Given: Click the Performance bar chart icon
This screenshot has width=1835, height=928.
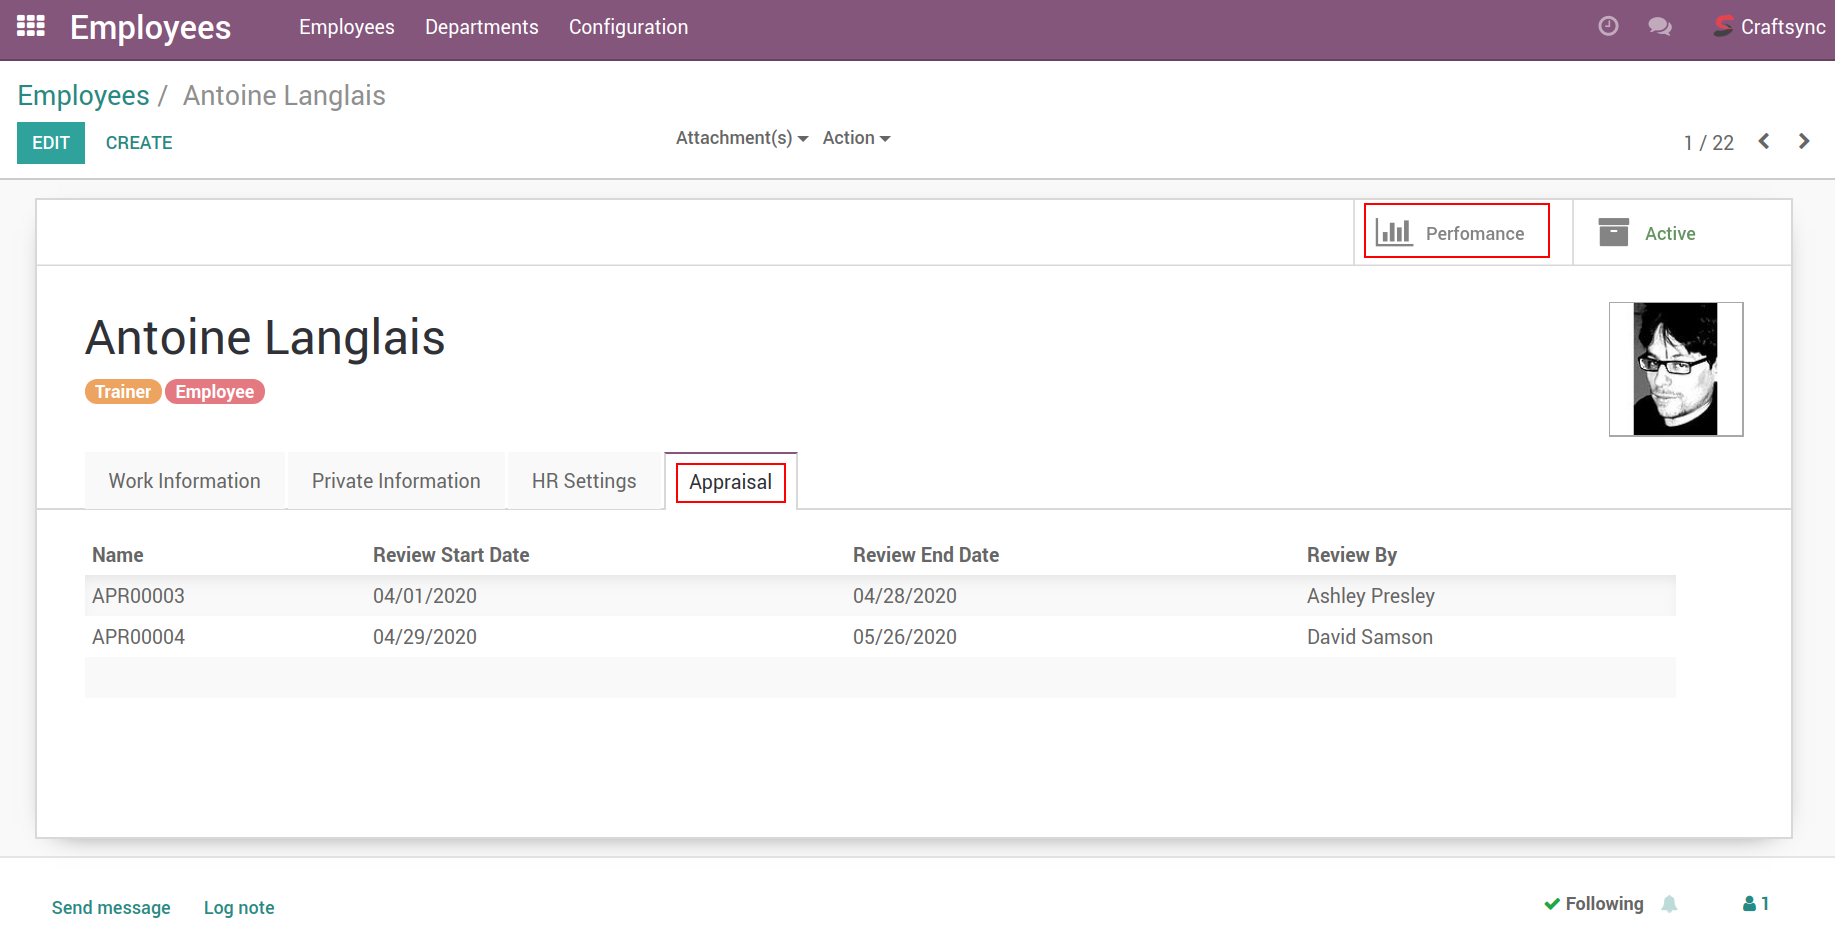Looking at the screenshot, I should tap(1394, 233).
